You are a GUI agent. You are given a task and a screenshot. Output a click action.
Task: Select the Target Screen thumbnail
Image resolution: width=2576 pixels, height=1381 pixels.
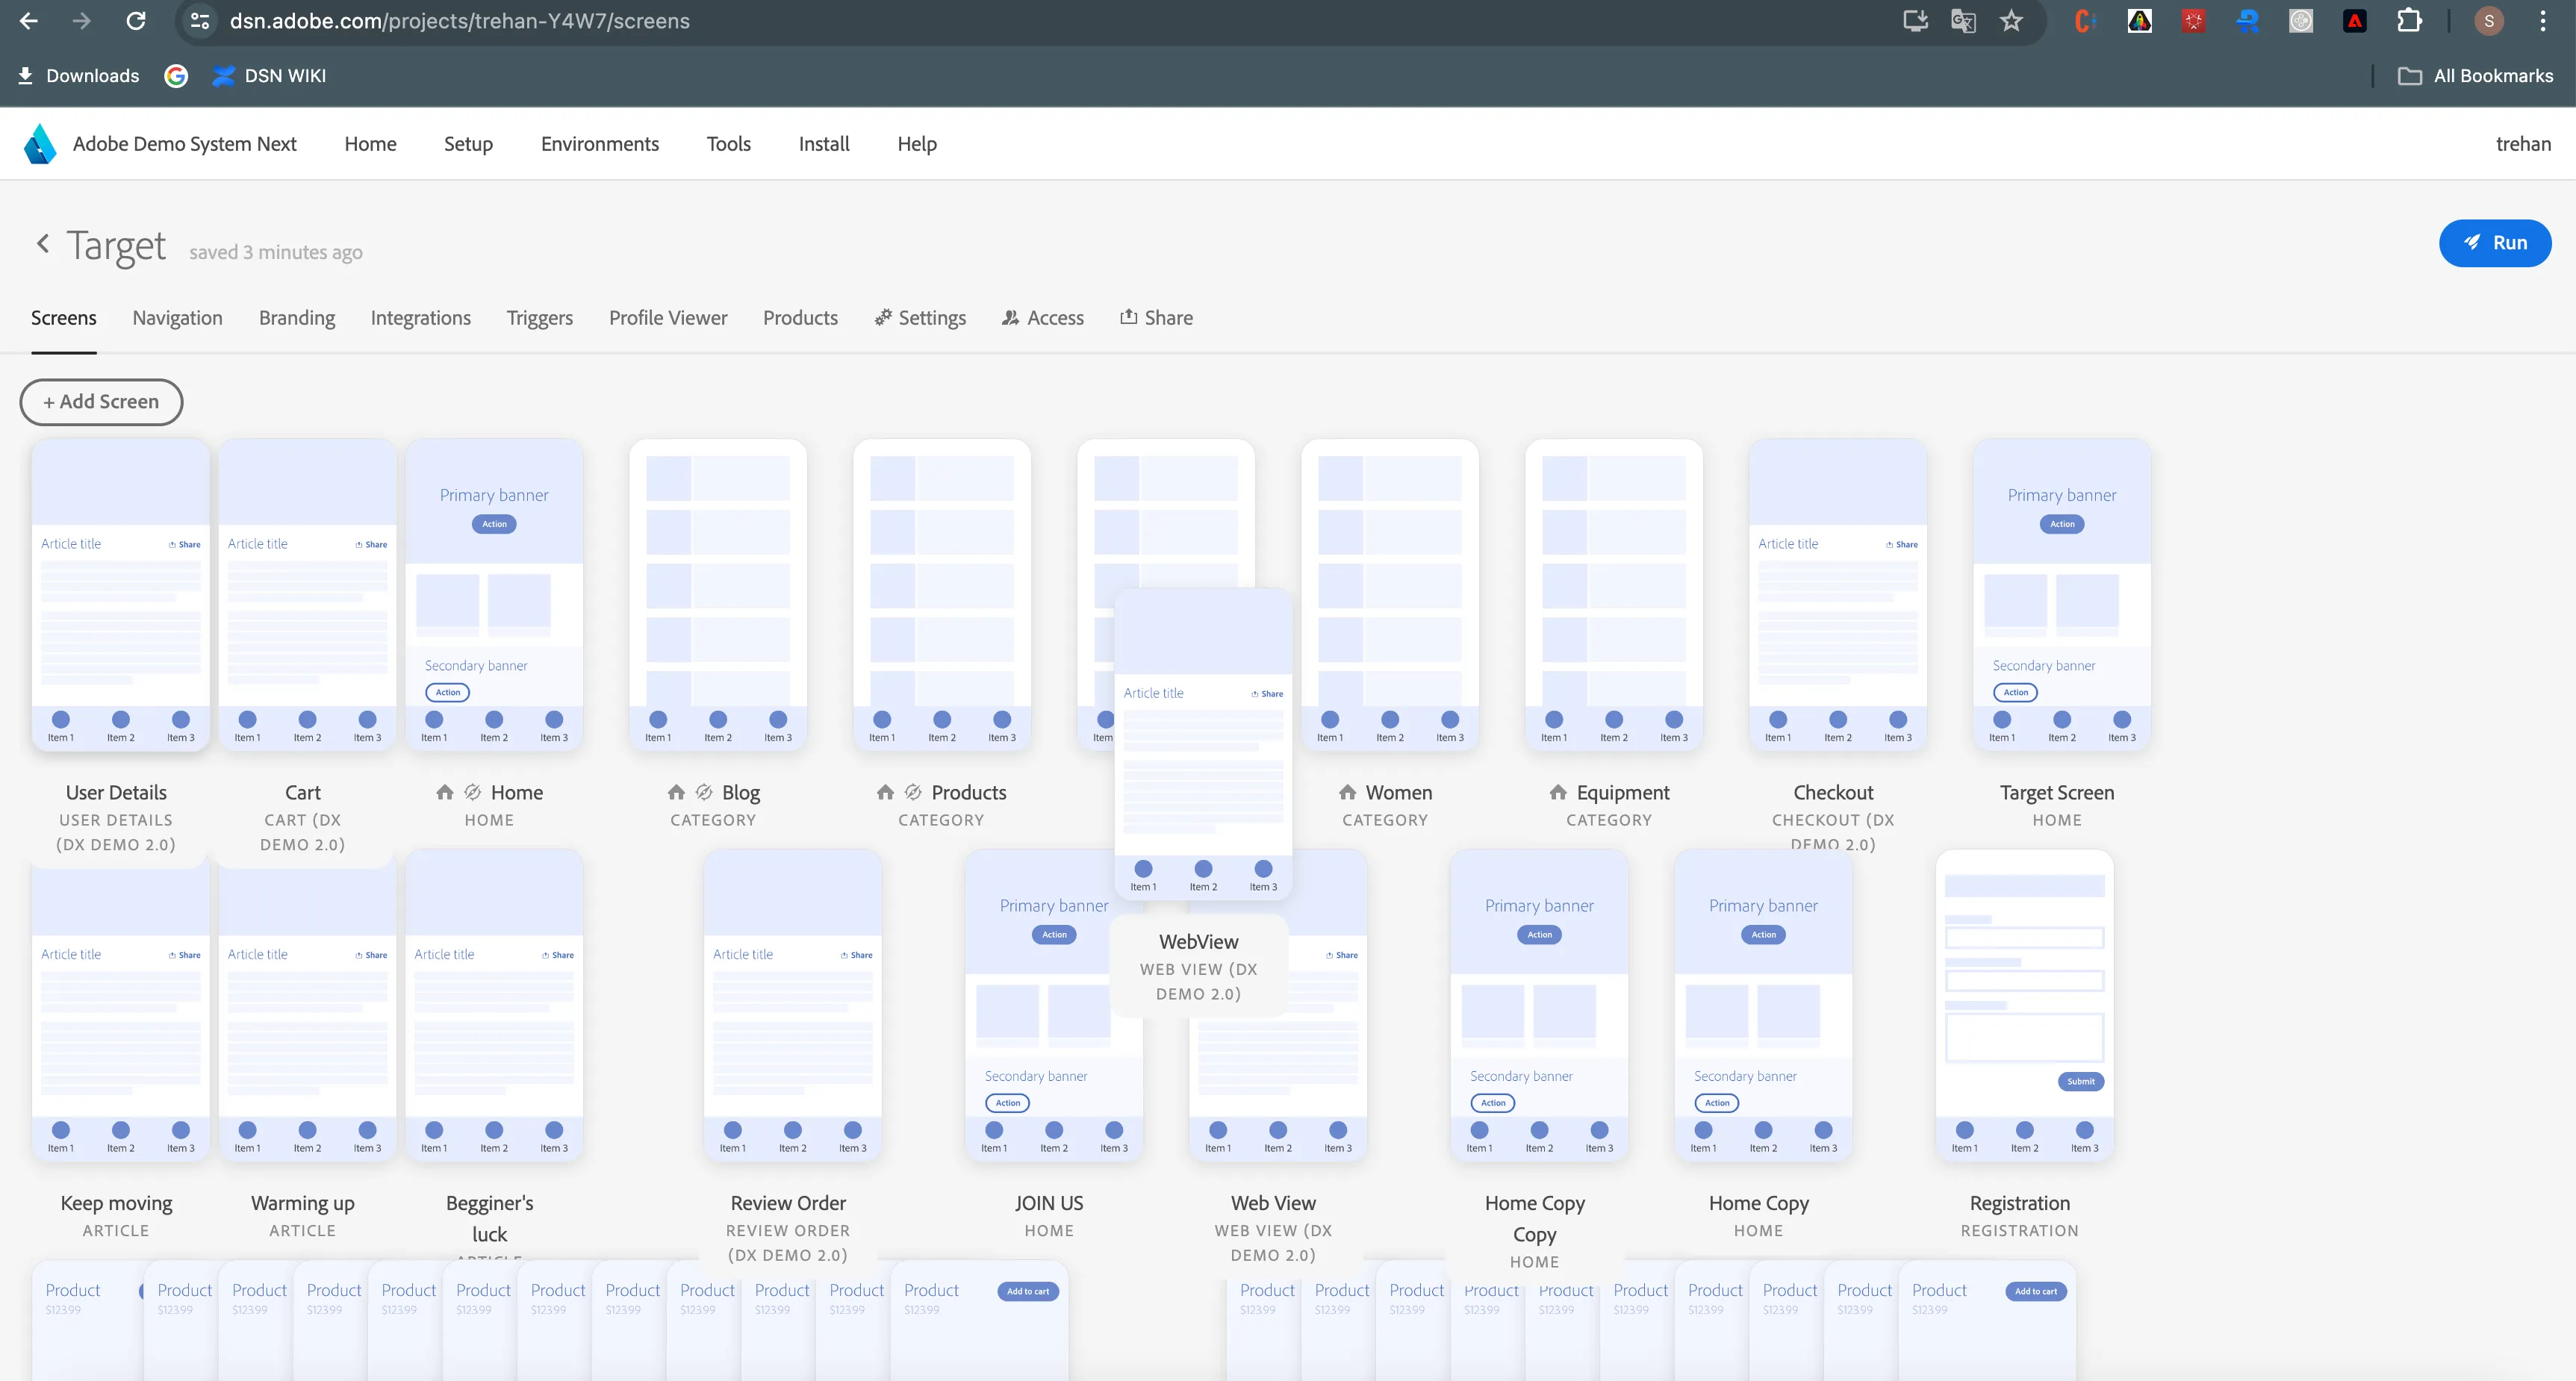2062,595
